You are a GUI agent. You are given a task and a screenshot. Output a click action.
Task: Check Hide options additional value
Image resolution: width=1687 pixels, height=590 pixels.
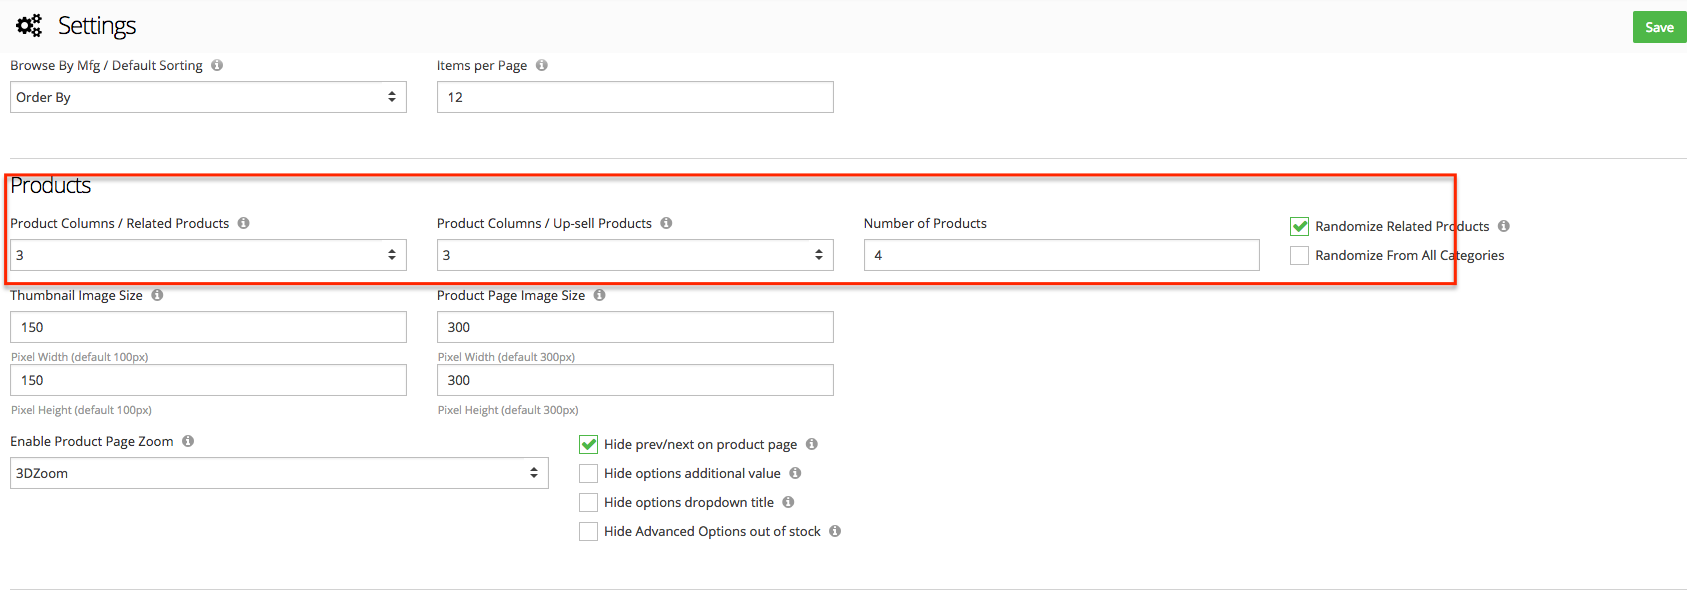[x=588, y=473]
